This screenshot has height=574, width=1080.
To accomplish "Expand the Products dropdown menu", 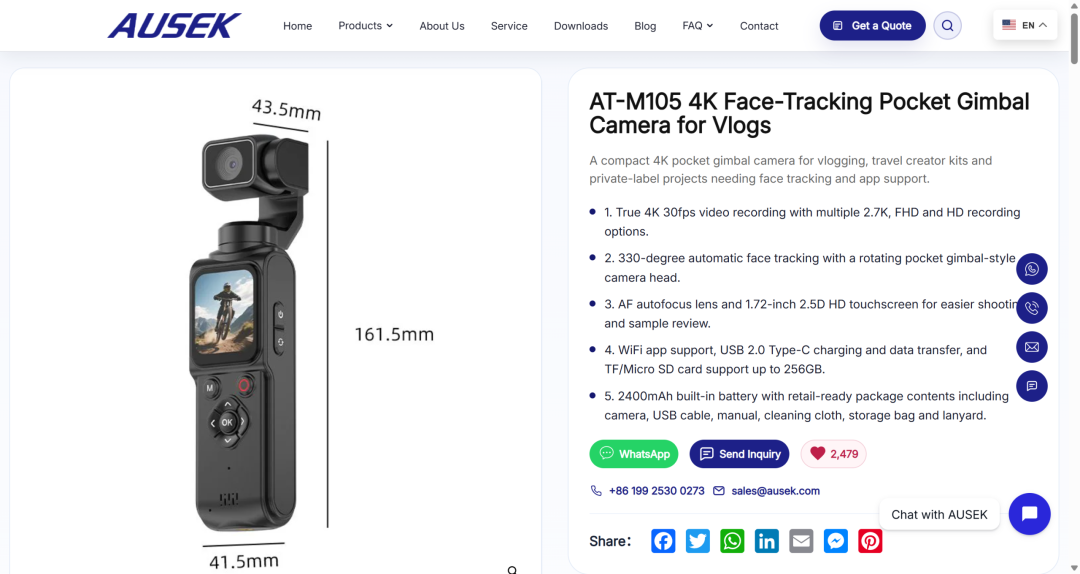I will [365, 25].
